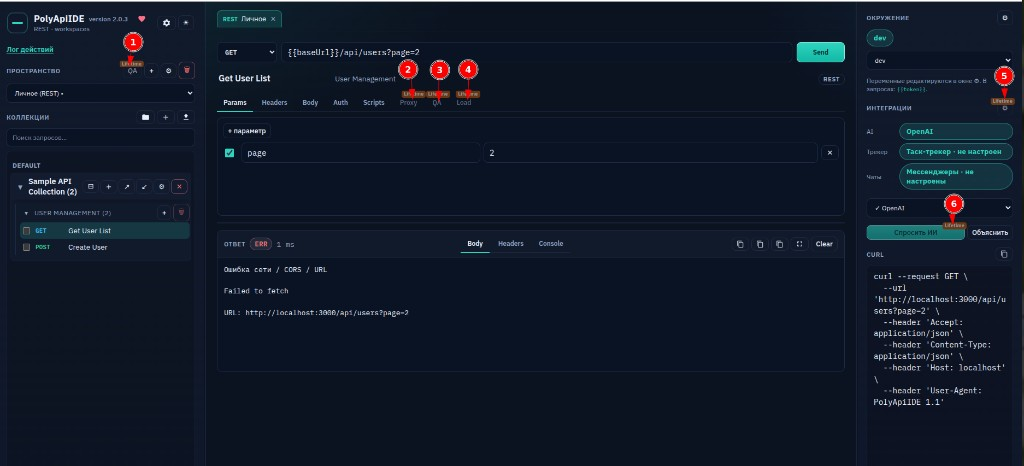Tick the checkbox beside Create User
Screen dimensions: 1024x466
click(x=27, y=247)
